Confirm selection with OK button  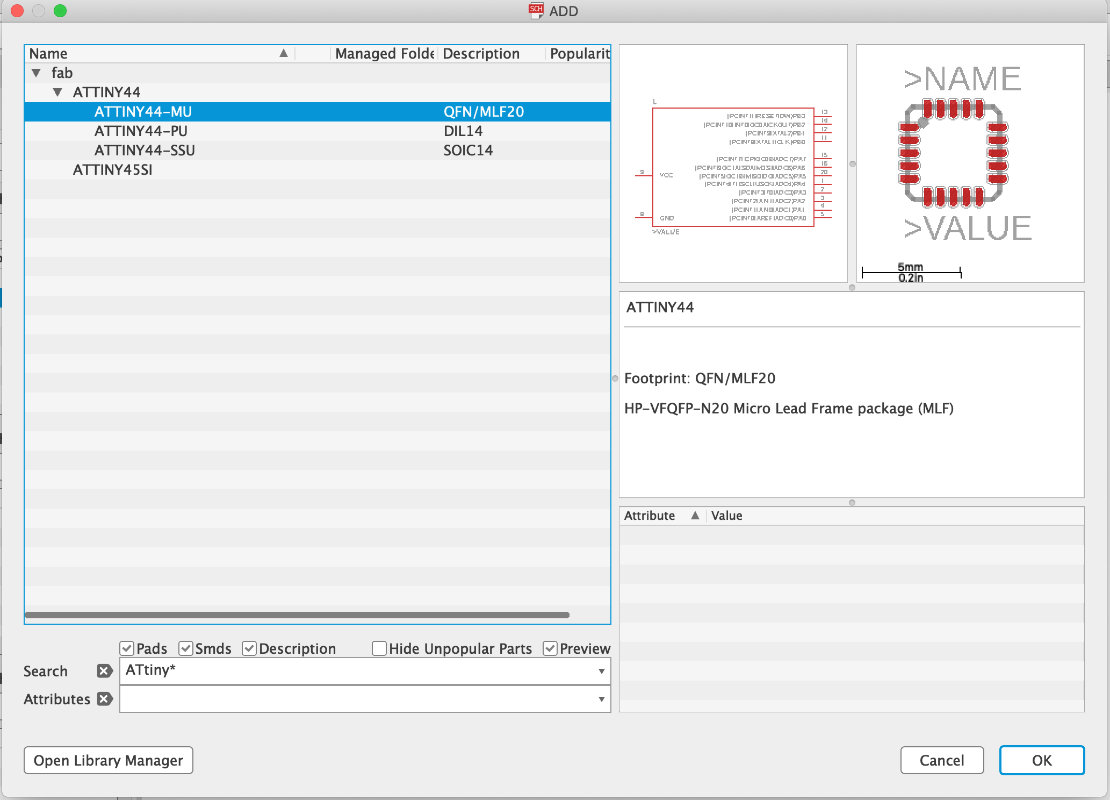click(x=1041, y=760)
